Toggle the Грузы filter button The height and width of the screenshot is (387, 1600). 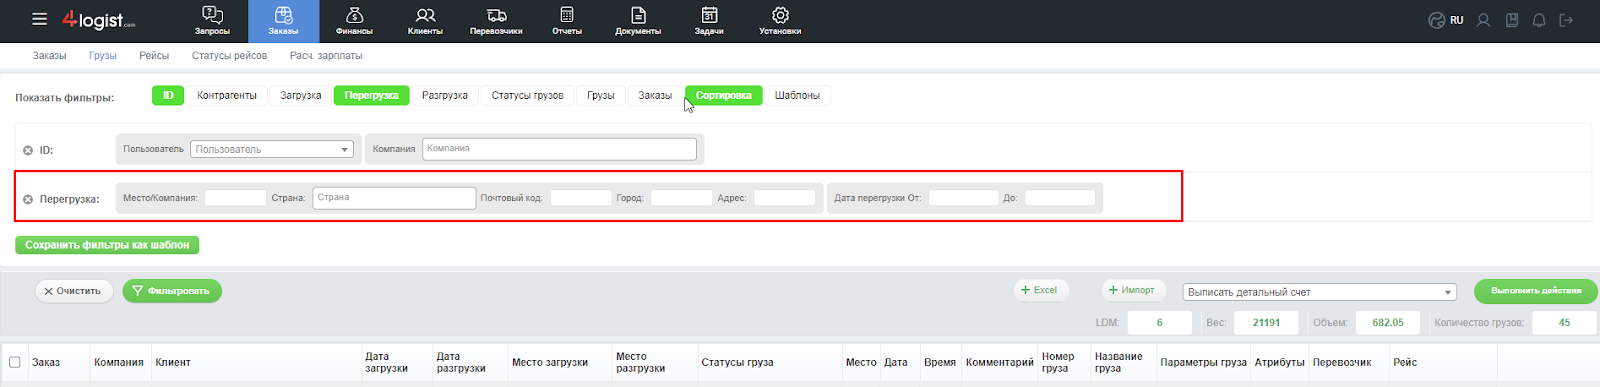pos(601,95)
